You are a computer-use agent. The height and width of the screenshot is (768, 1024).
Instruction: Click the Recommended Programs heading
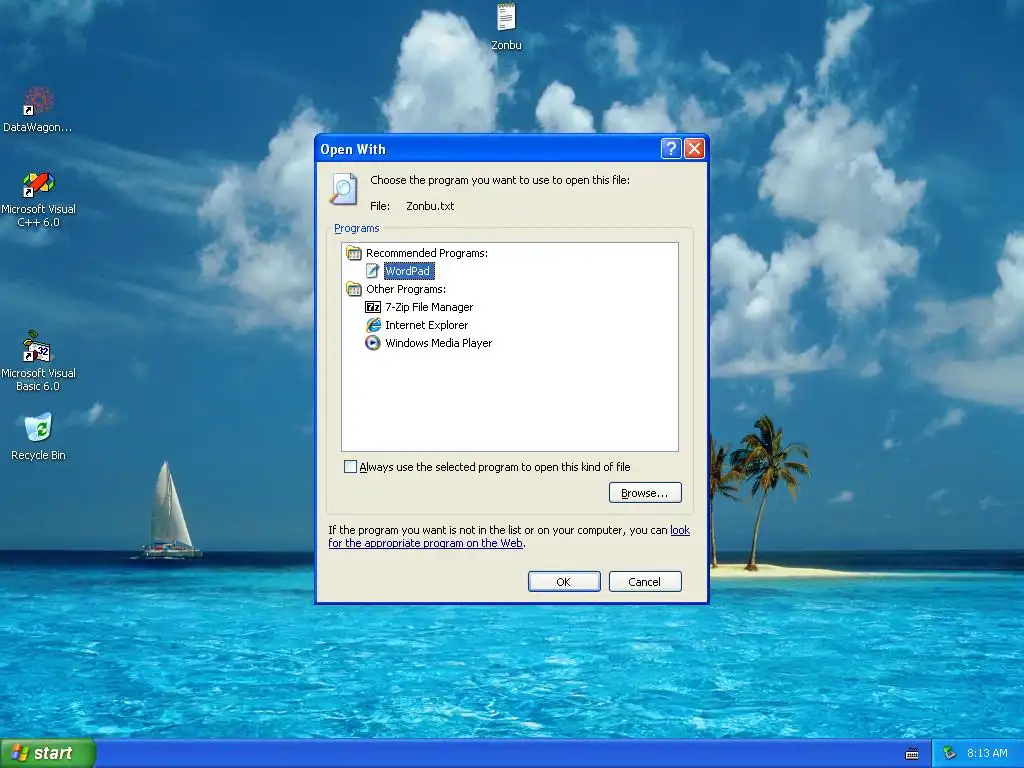coord(426,253)
